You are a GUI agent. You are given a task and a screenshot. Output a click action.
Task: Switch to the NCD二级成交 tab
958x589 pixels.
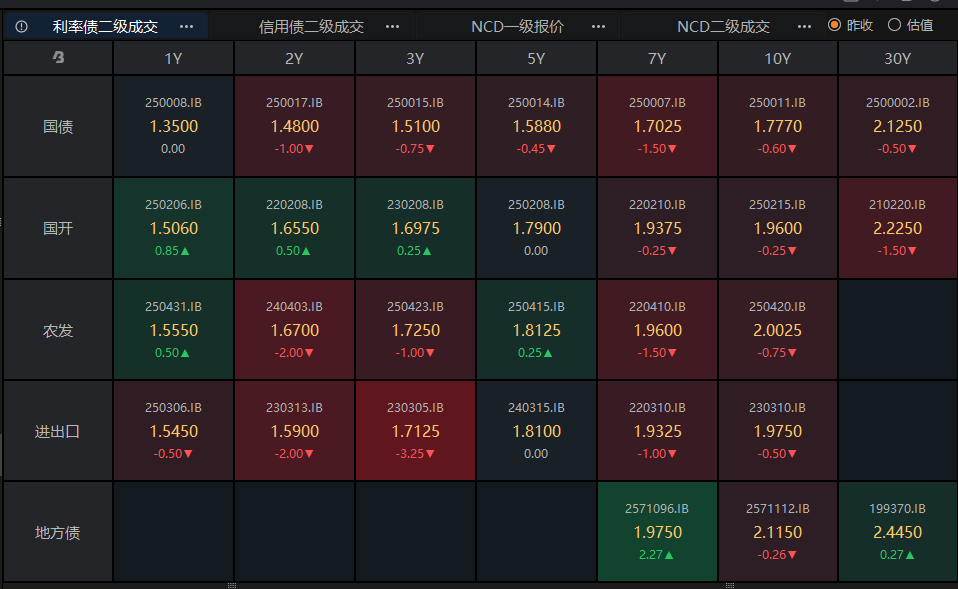pyautogui.click(x=723, y=26)
